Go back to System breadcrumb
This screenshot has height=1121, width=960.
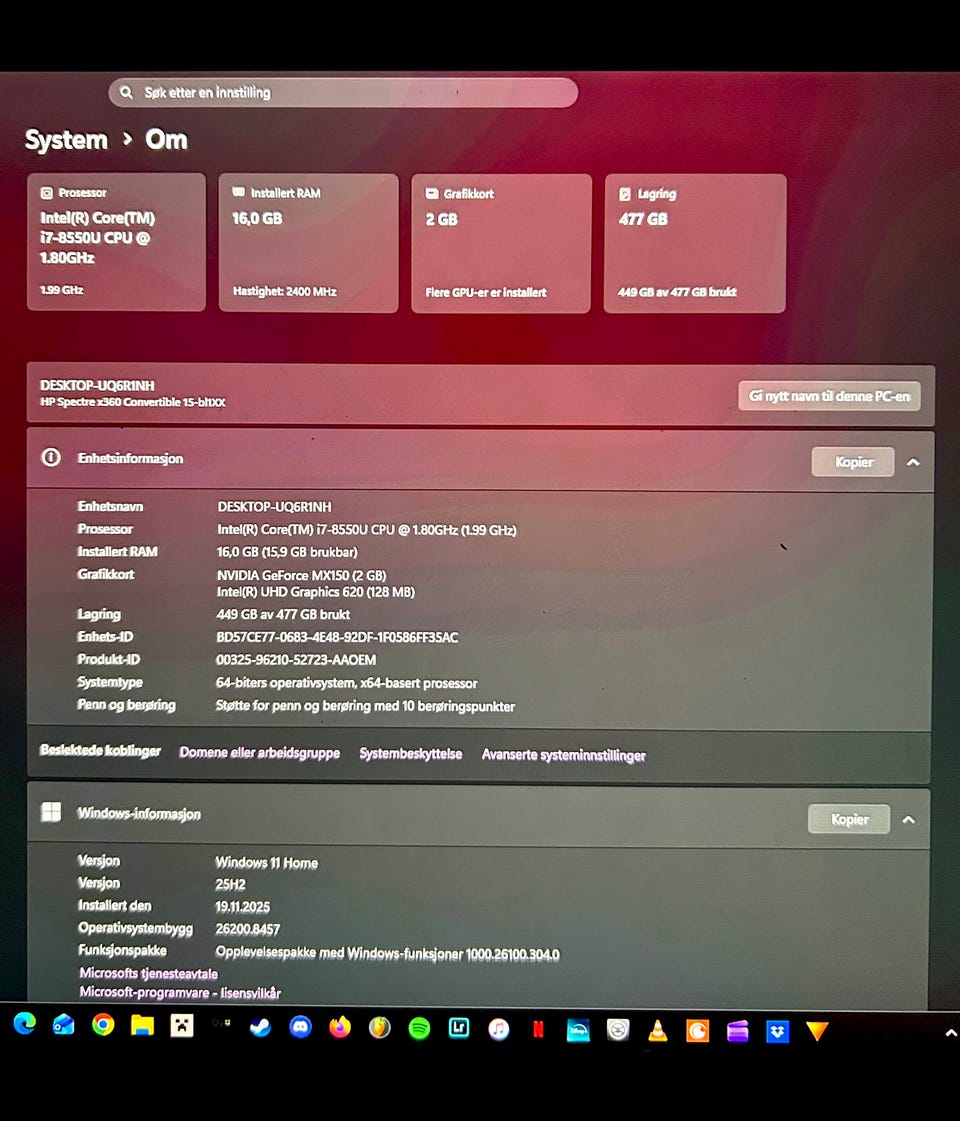[x=66, y=140]
